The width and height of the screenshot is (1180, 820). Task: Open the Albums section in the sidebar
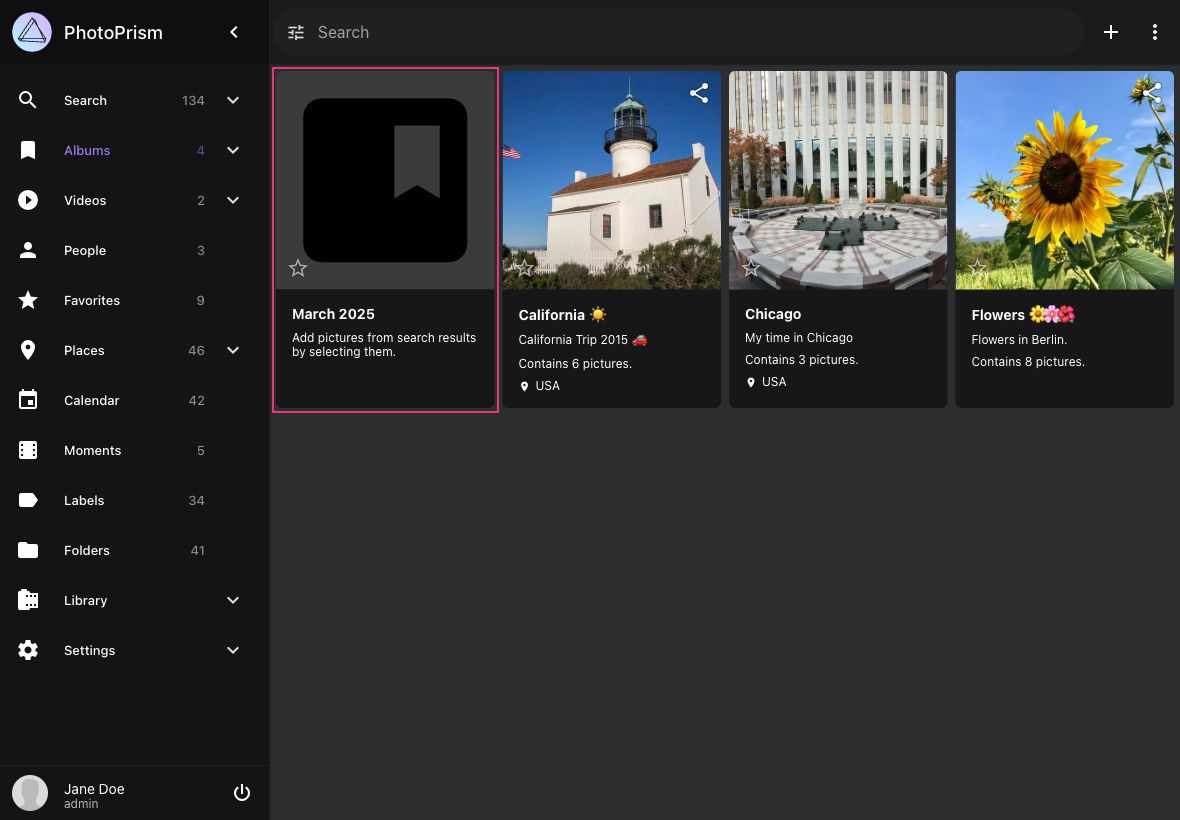(x=87, y=150)
